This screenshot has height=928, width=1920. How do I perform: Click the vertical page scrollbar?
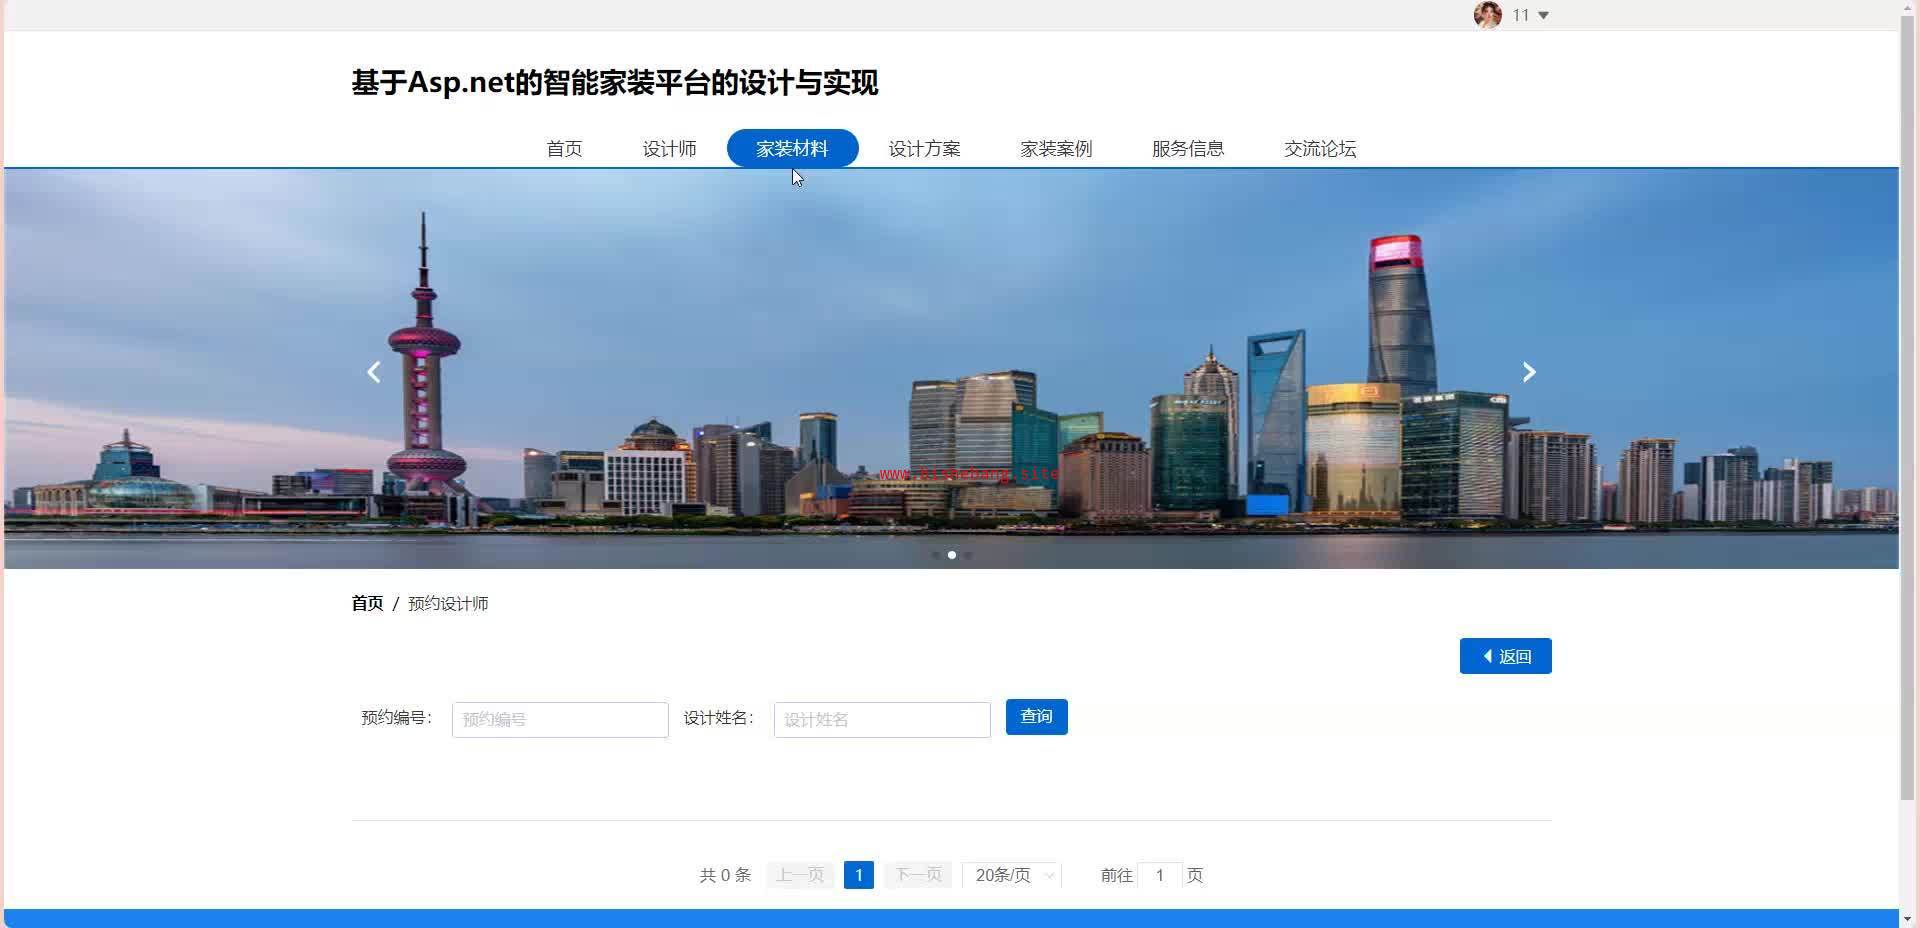[1909, 410]
